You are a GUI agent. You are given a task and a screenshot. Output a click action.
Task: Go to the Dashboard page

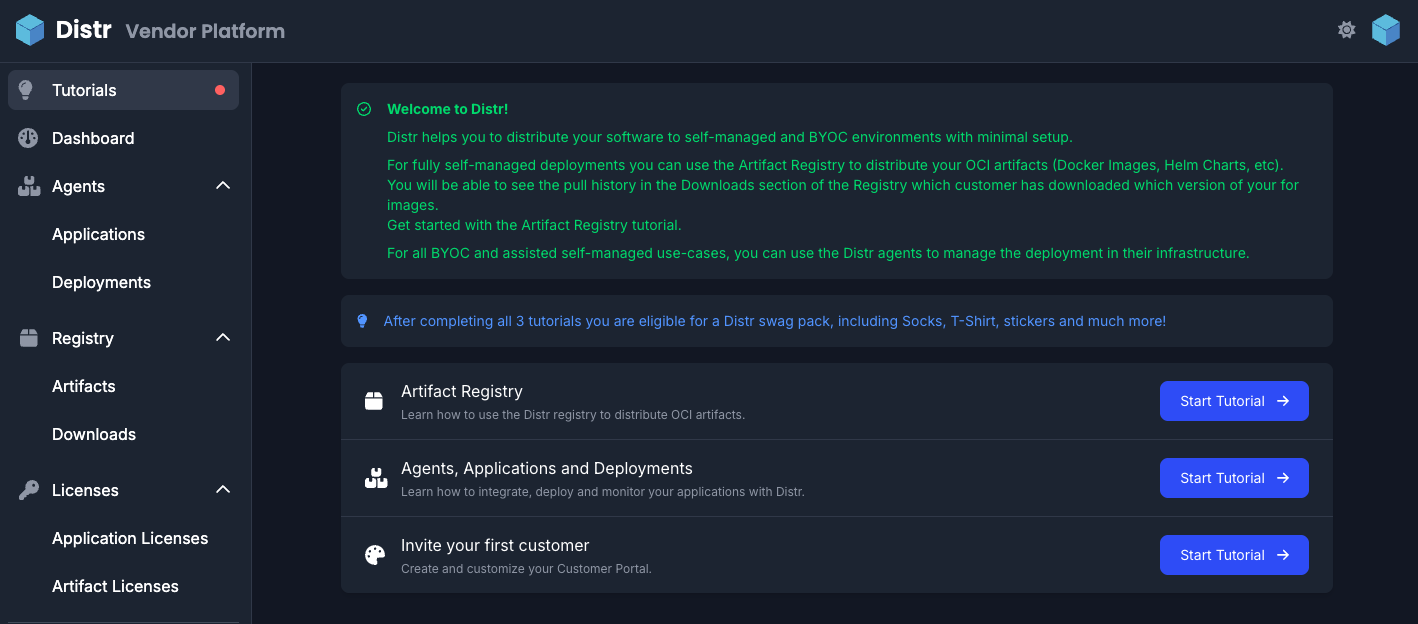(123, 138)
